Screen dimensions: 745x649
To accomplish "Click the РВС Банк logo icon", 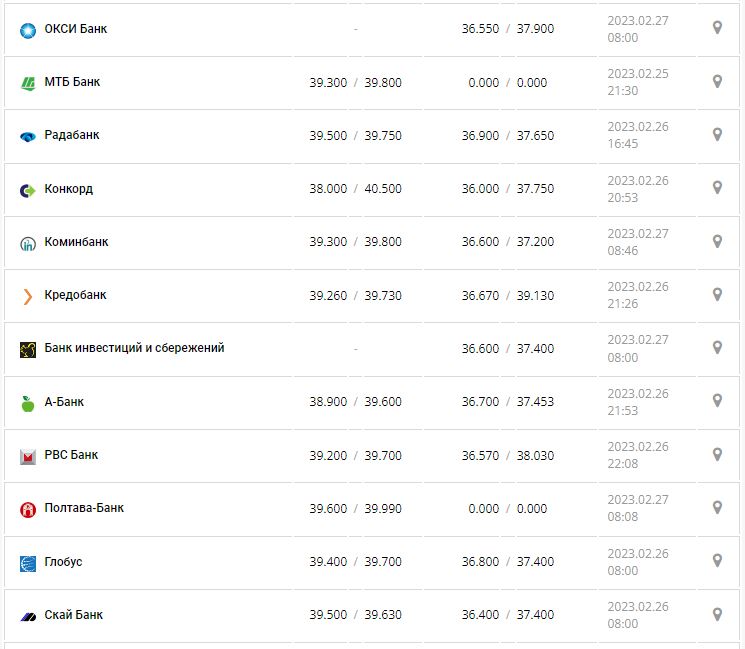I will pos(28,456).
